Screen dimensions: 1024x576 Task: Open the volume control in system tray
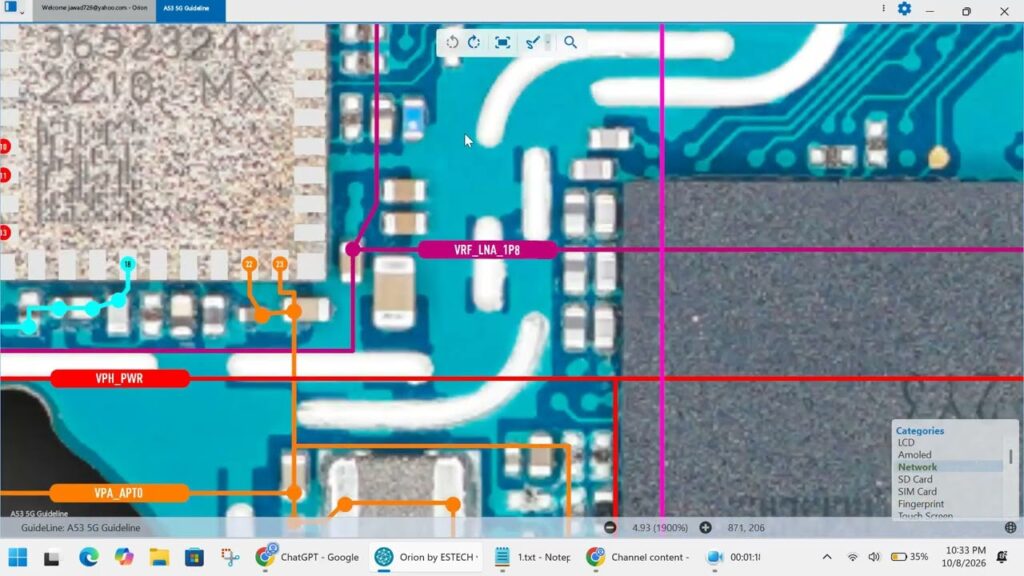point(874,557)
